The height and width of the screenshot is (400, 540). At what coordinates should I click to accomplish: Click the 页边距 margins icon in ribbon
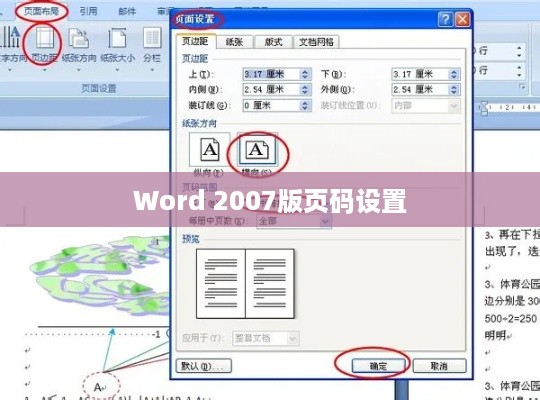click(x=44, y=39)
